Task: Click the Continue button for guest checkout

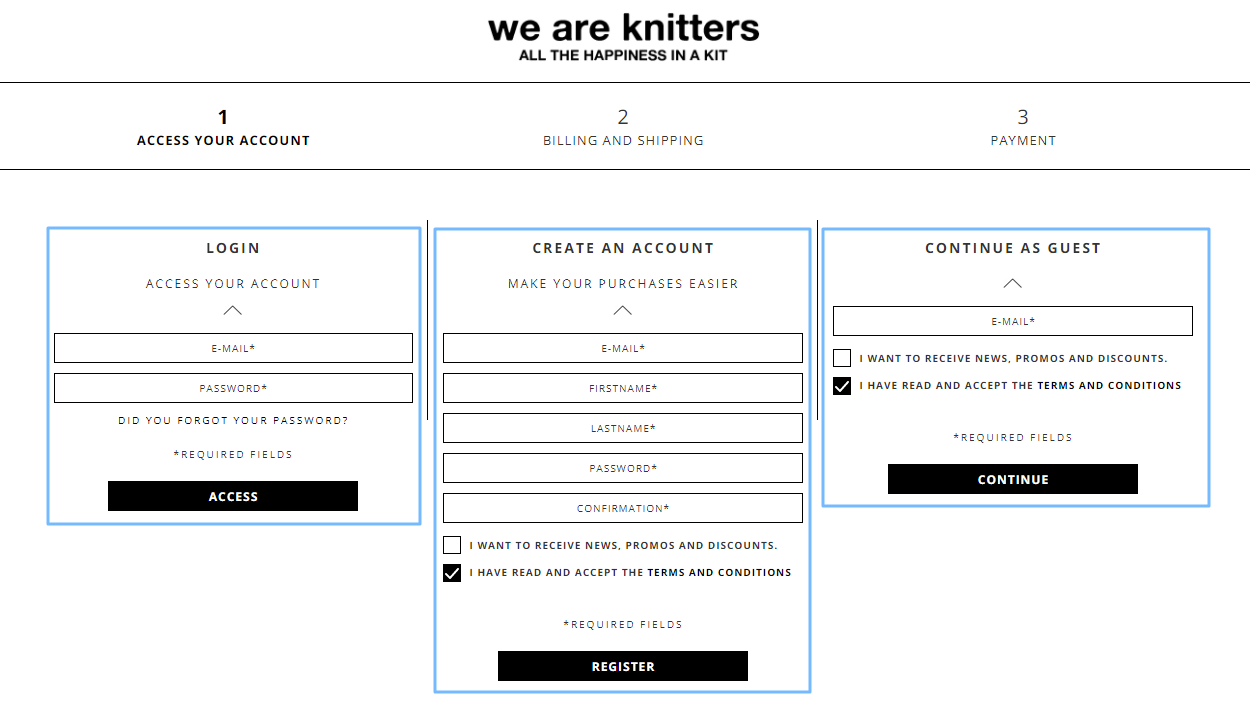Action: click(x=1013, y=479)
